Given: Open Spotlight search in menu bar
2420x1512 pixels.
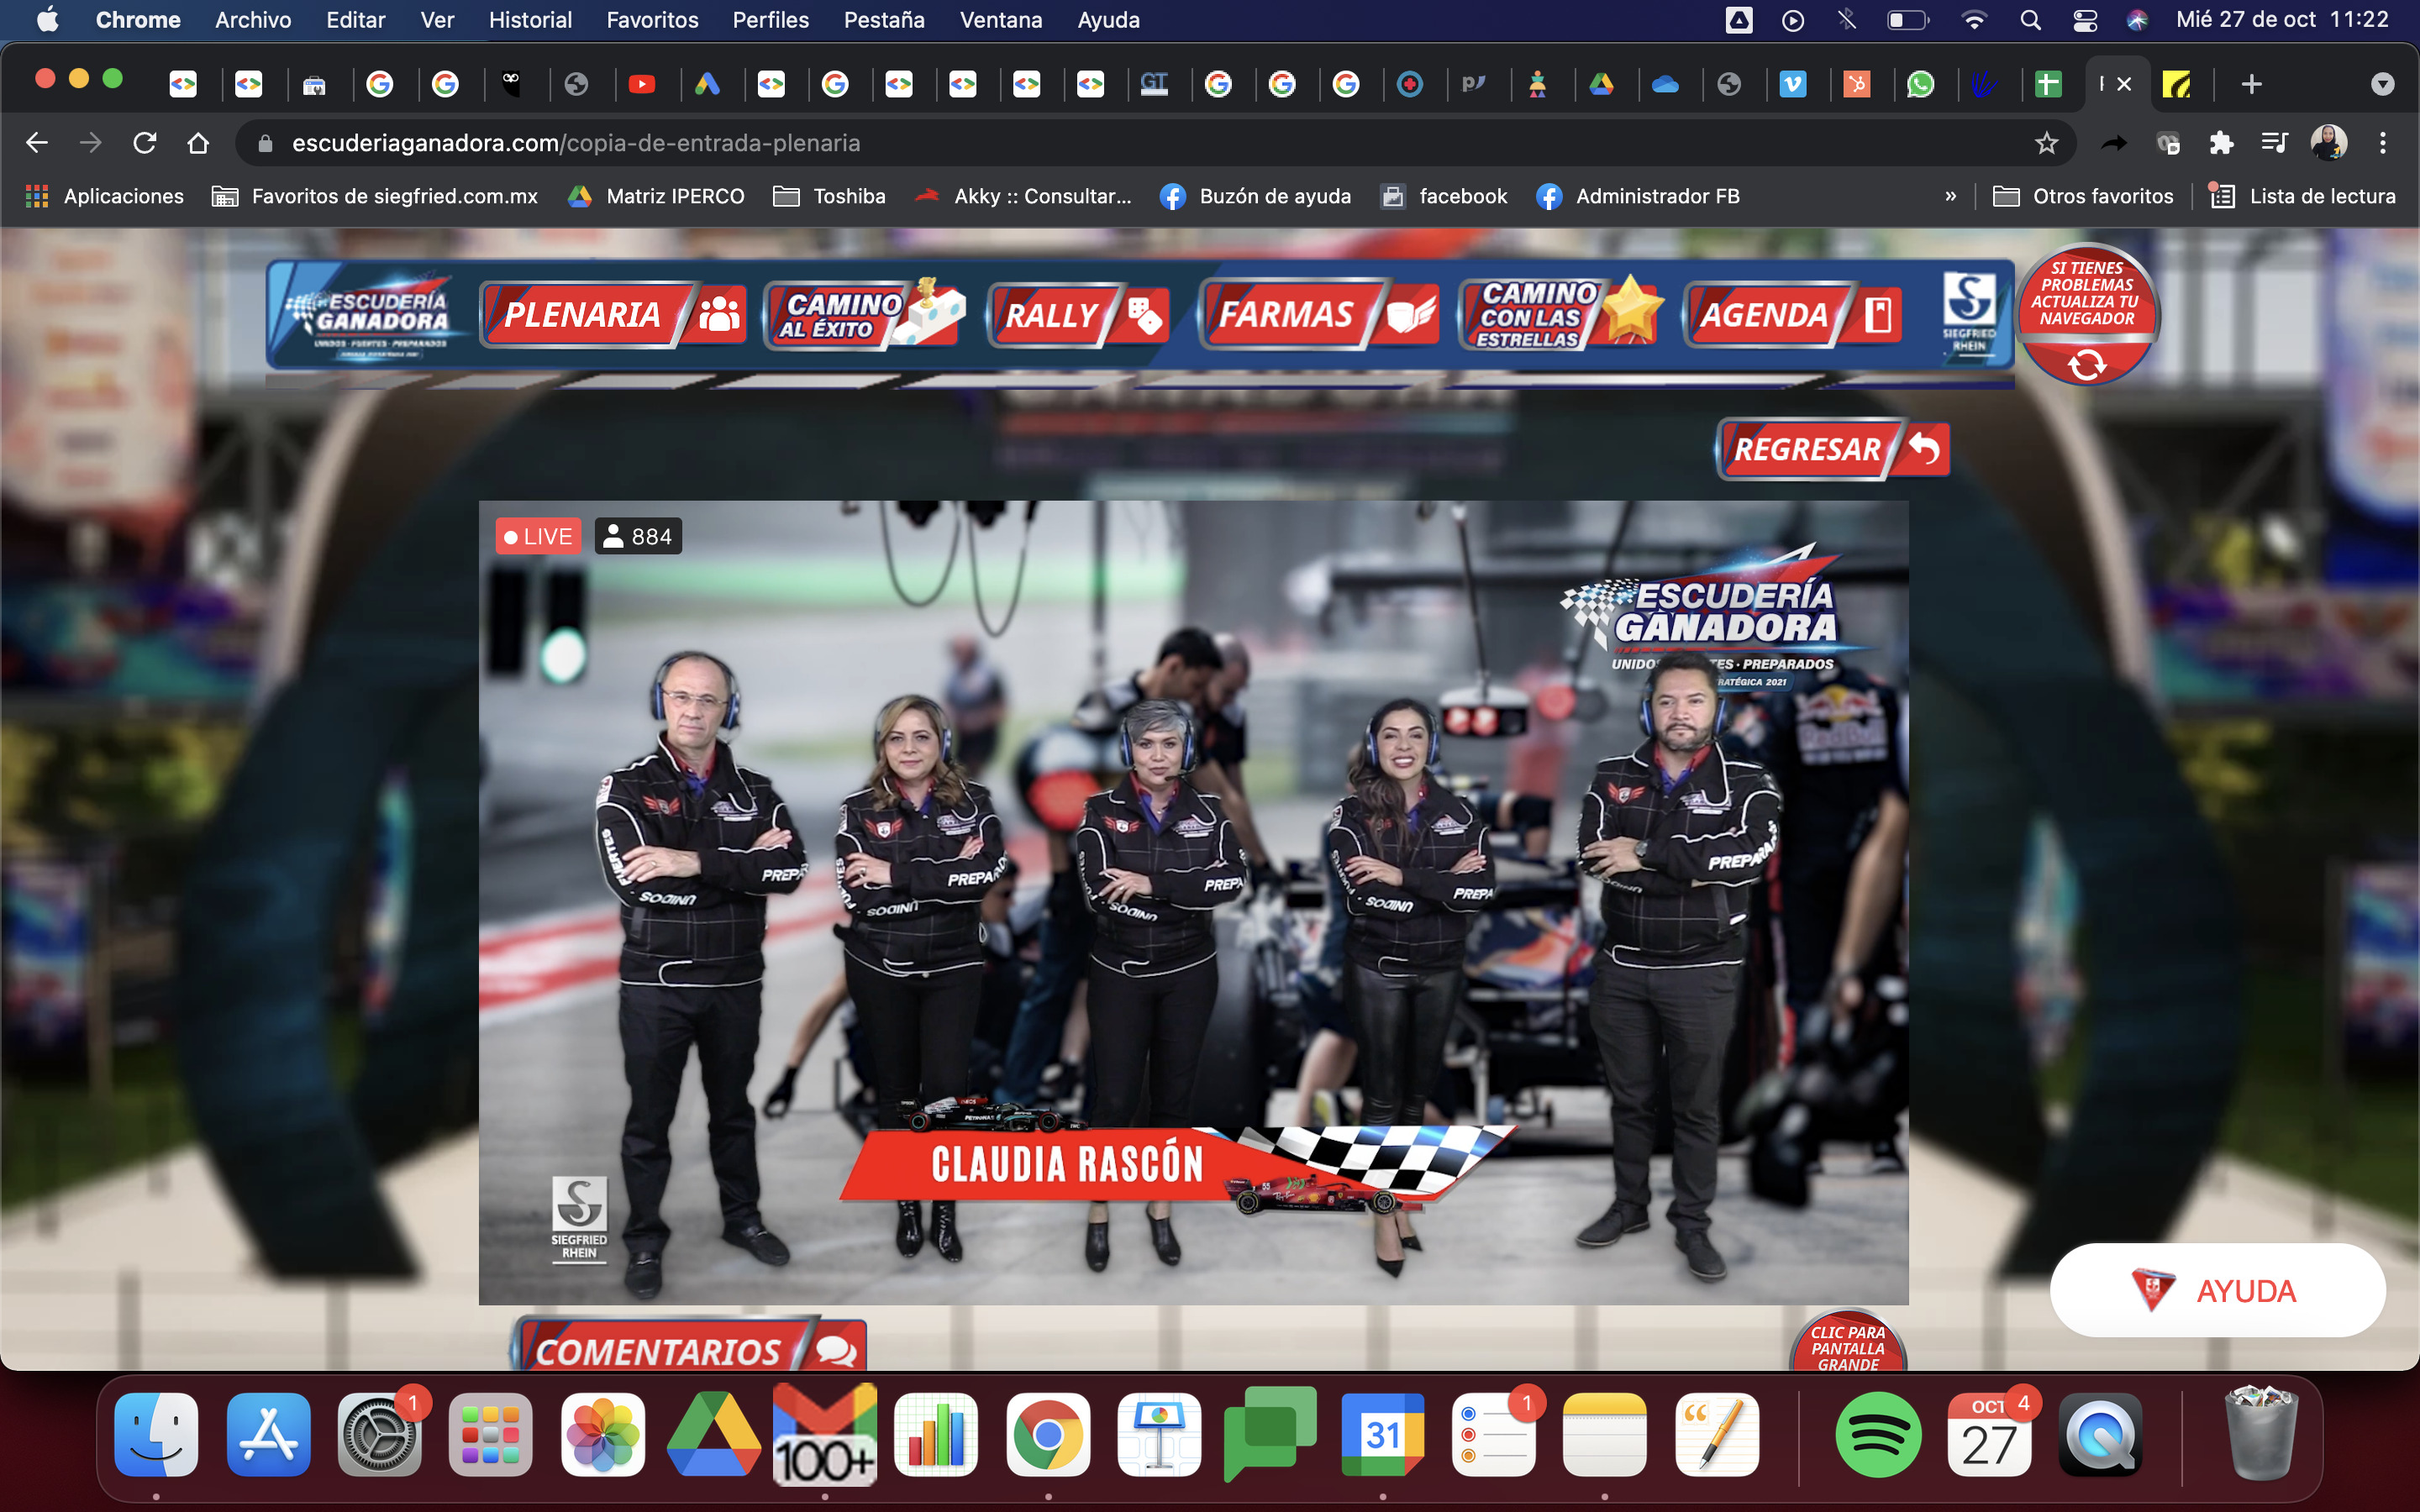Looking at the screenshot, I should coord(2030,20).
